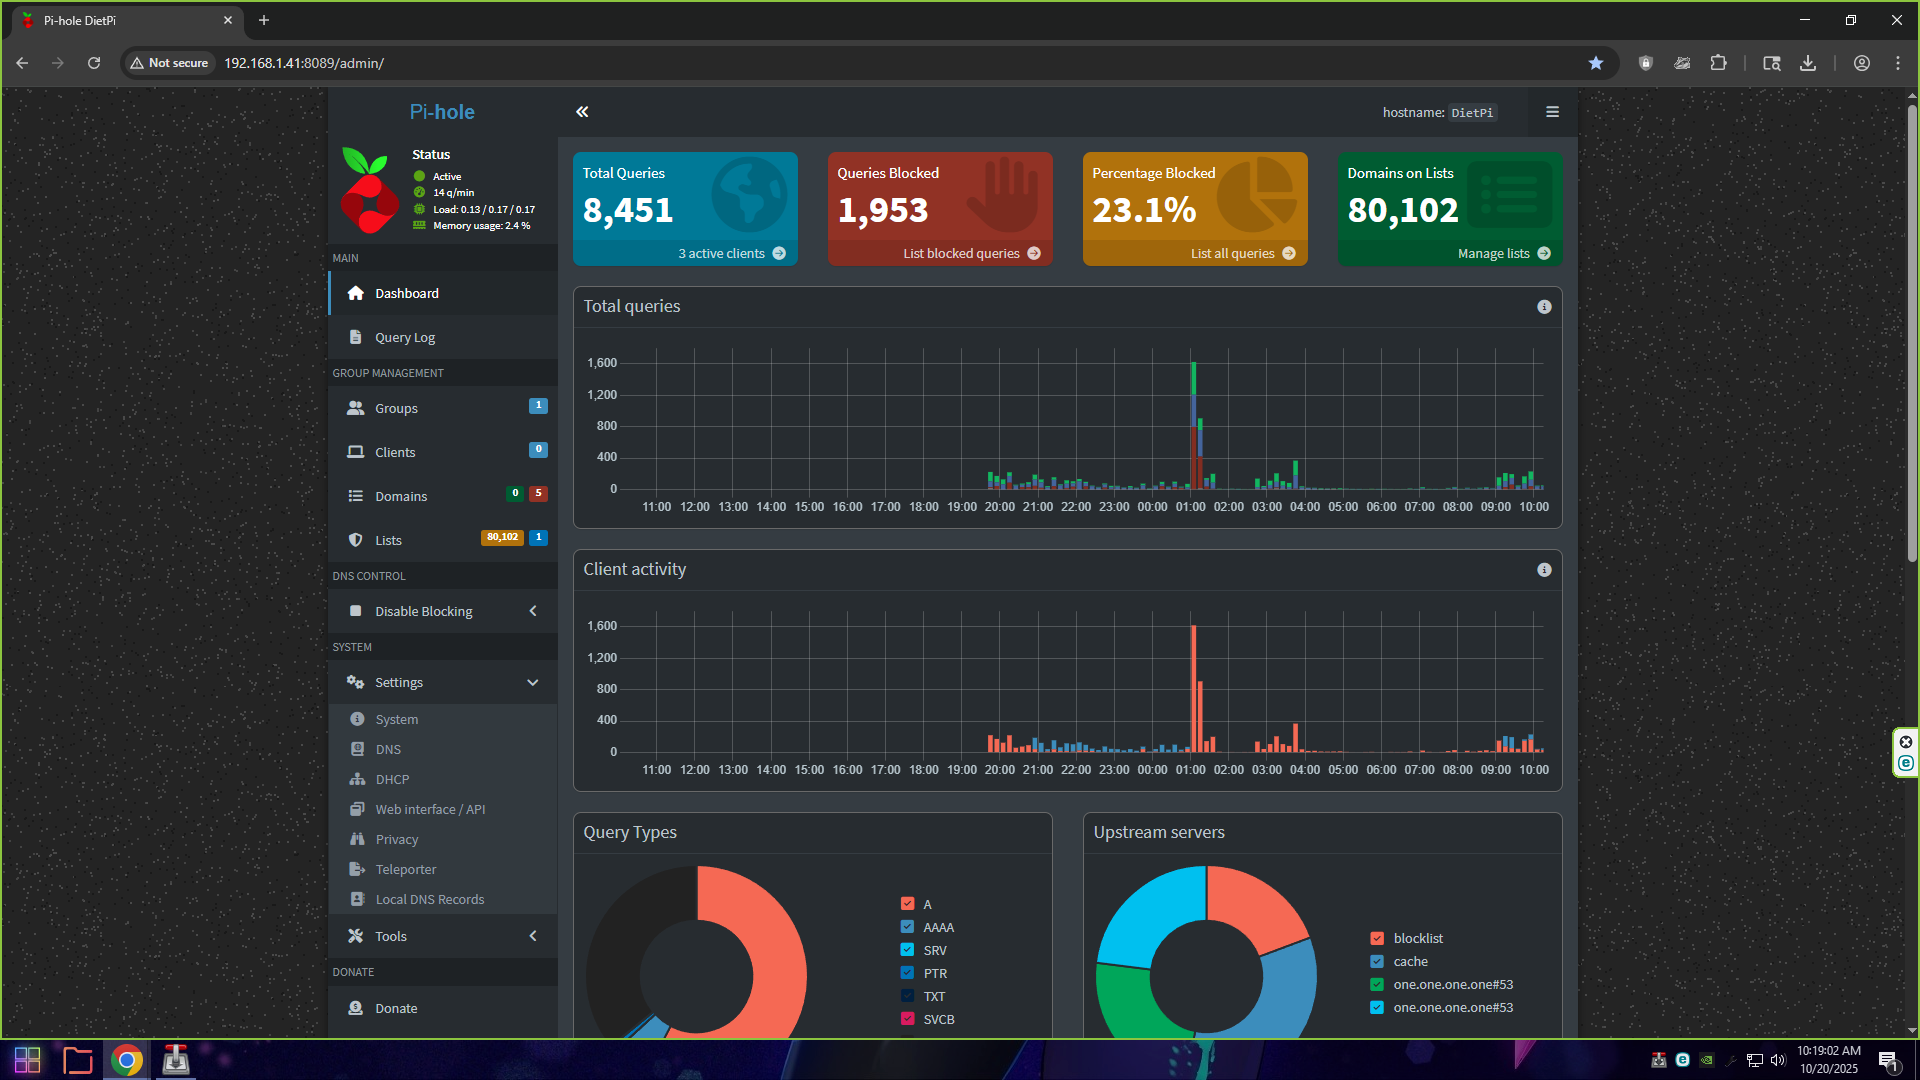This screenshot has height=1080, width=1920.
Task: Expand the Disable Blocking submenu
Action: point(532,611)
